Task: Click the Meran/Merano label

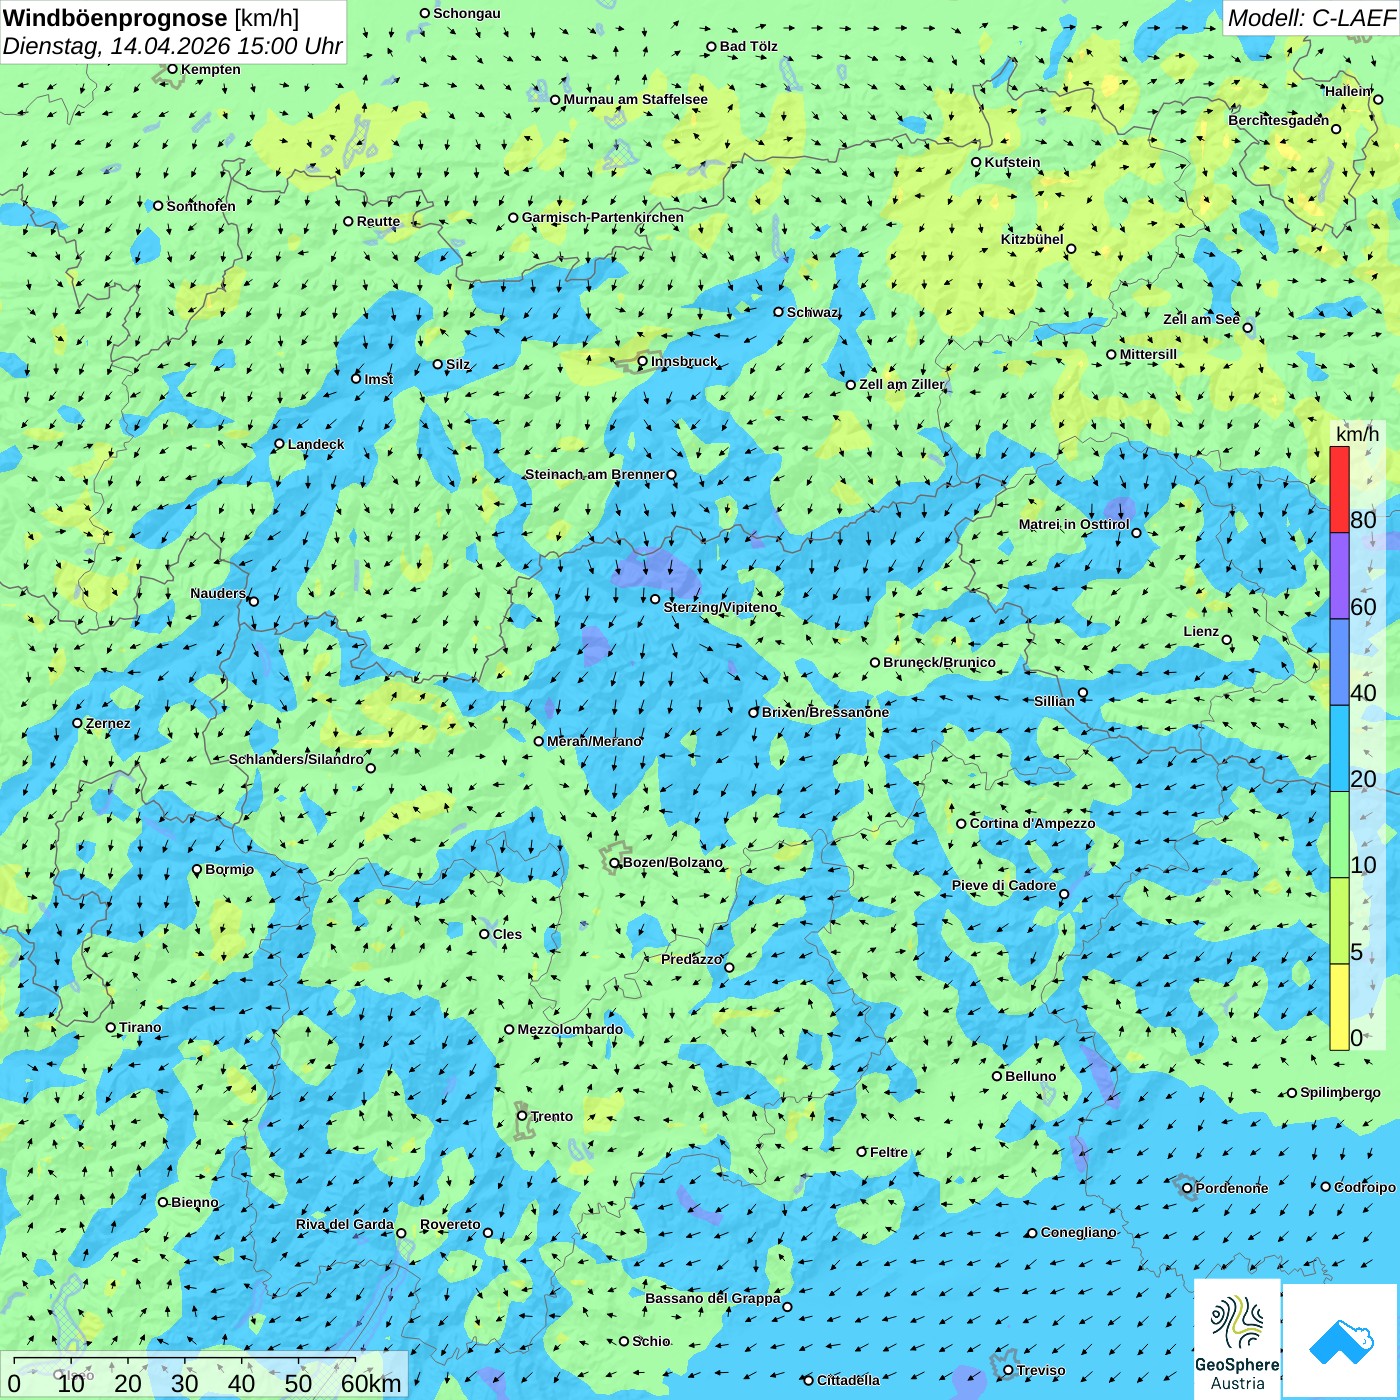Action: pyautogui.click(x=594, y=741)
